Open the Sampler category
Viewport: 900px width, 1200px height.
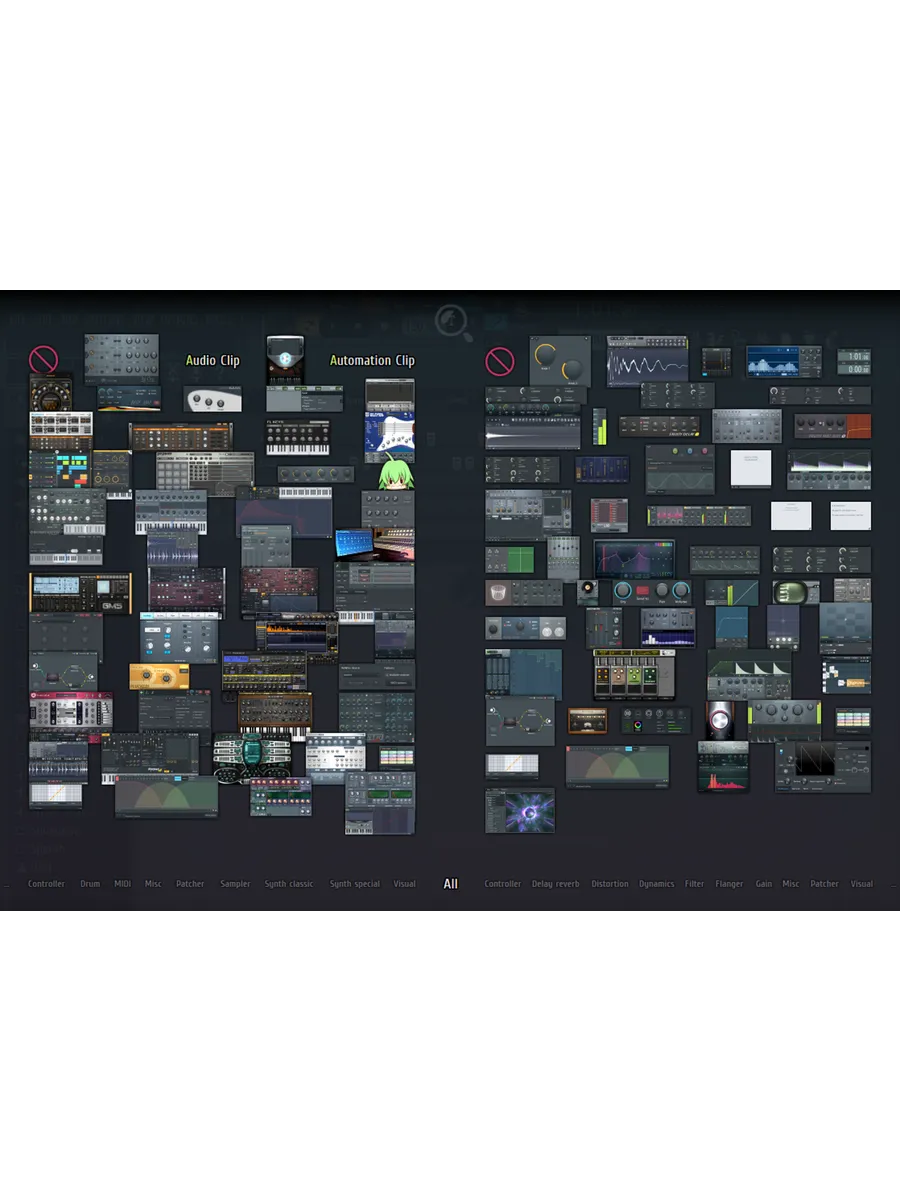point(235,884)
